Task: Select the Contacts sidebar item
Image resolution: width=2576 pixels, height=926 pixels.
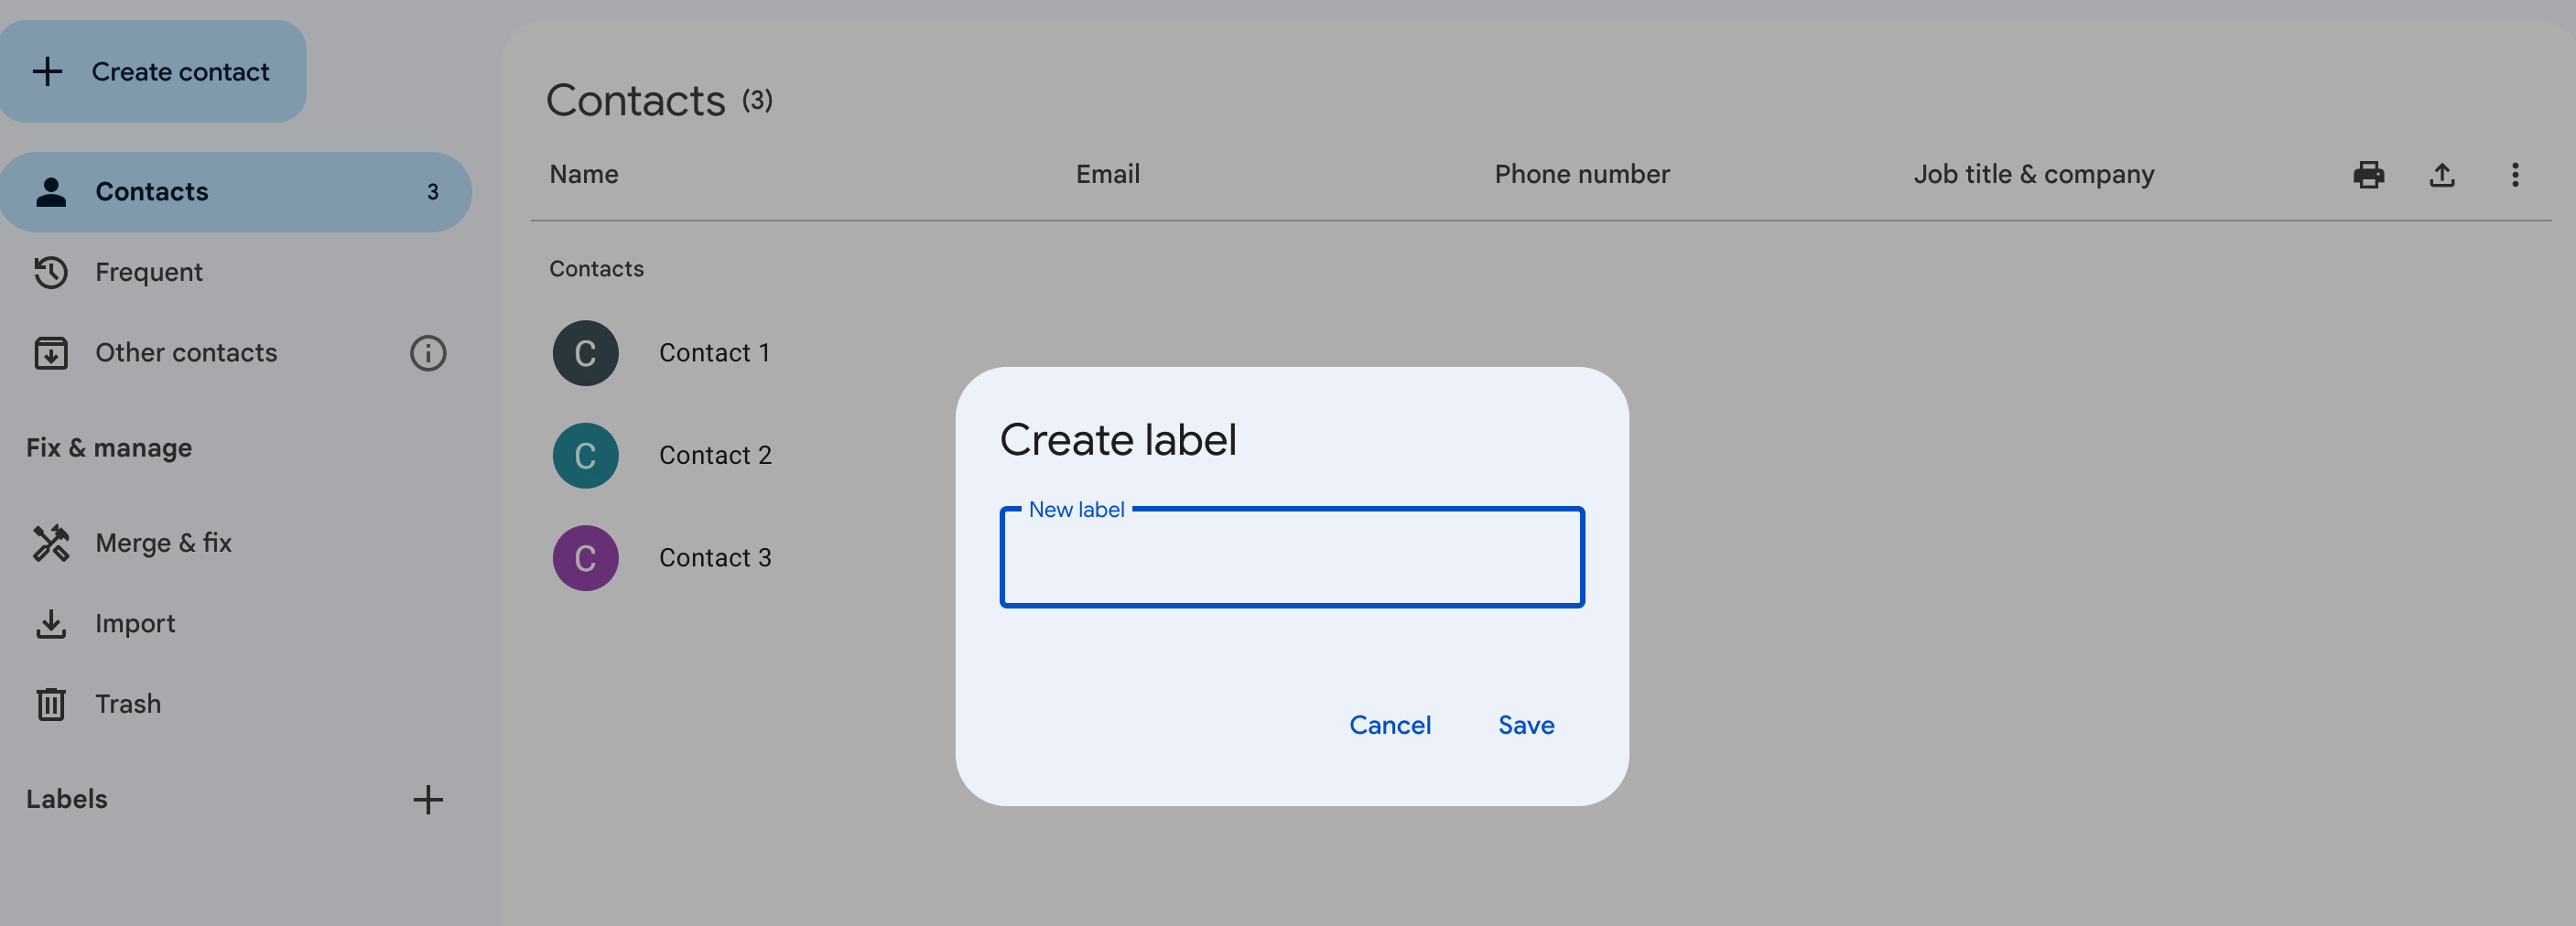Action: pos(152,192)
